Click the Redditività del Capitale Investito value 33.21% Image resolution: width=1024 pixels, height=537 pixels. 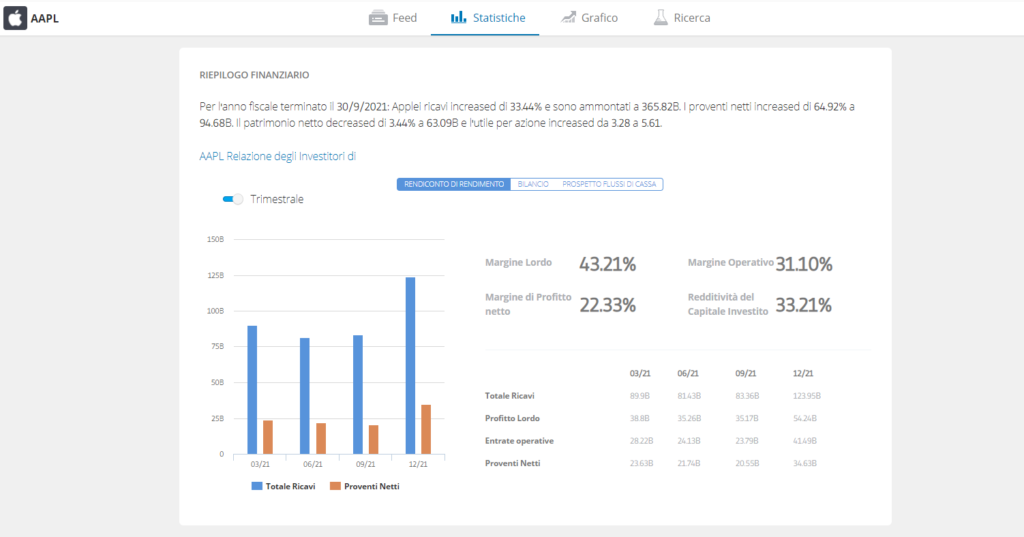[803, 305]
